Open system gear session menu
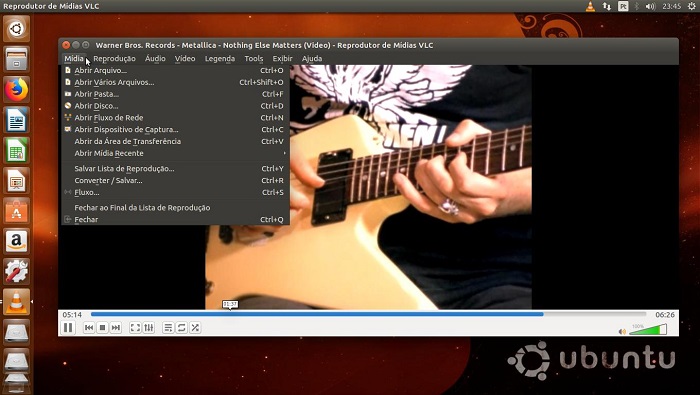The width and height of the screenshot is (700, 395). click(x=692, y=6)
